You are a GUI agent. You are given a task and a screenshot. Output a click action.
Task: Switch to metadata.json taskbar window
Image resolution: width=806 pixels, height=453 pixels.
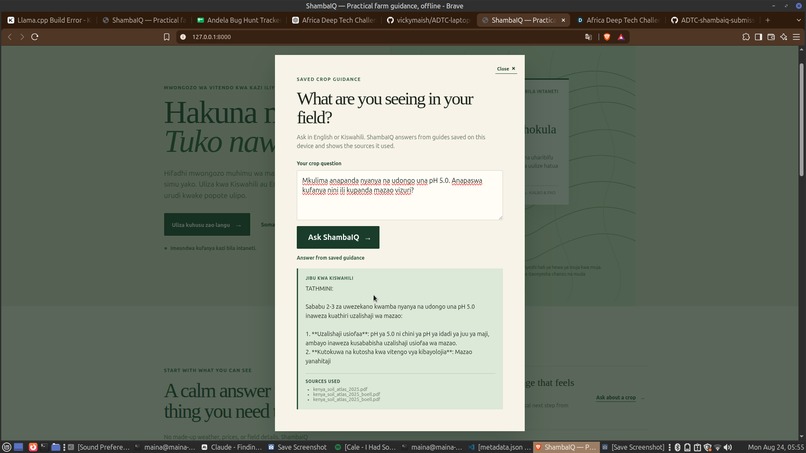tap(500, 447)
